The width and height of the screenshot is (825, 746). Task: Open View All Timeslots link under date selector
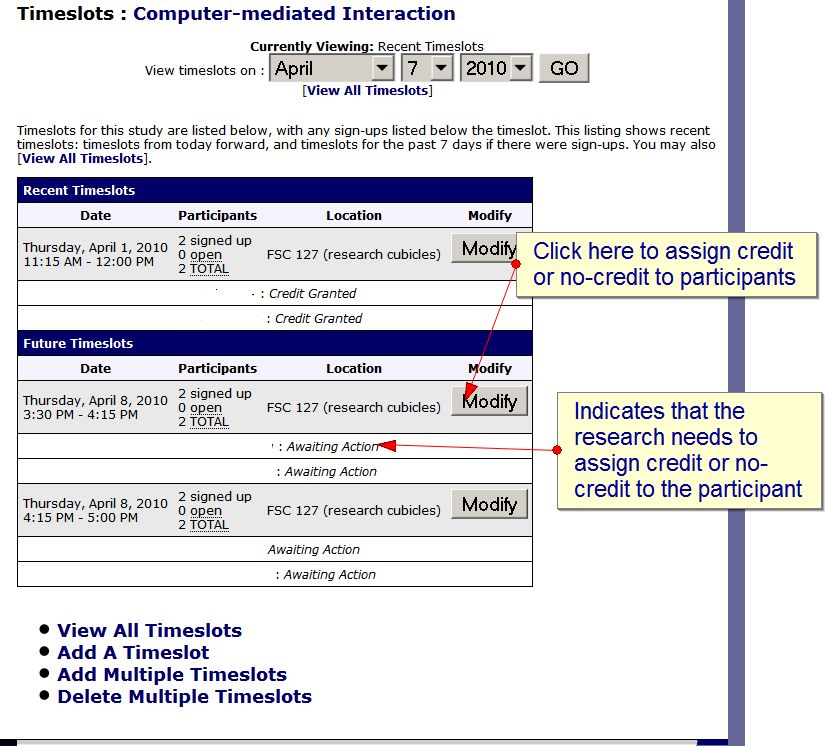(x=367, y=90)
